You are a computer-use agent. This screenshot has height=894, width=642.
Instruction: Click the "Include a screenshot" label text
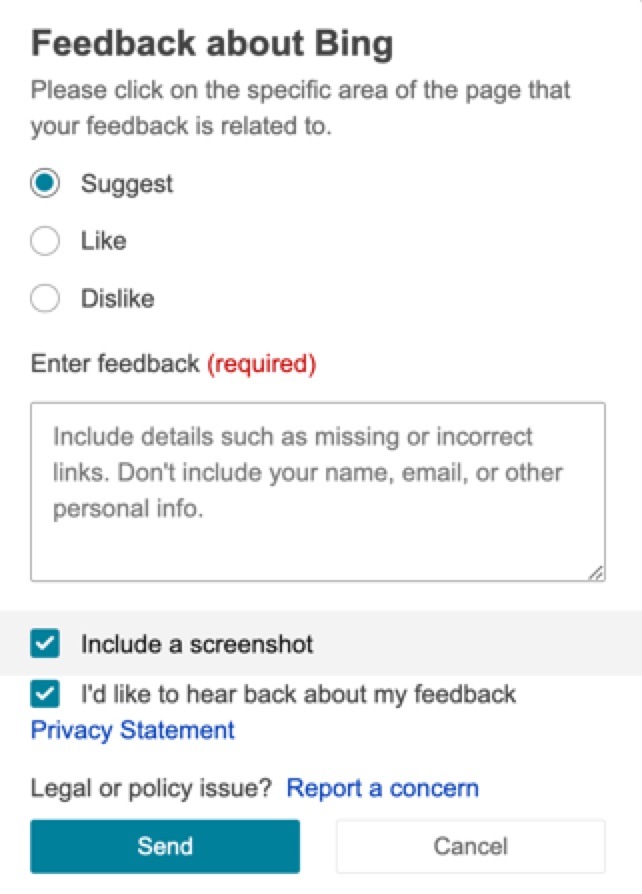[197, 643]
